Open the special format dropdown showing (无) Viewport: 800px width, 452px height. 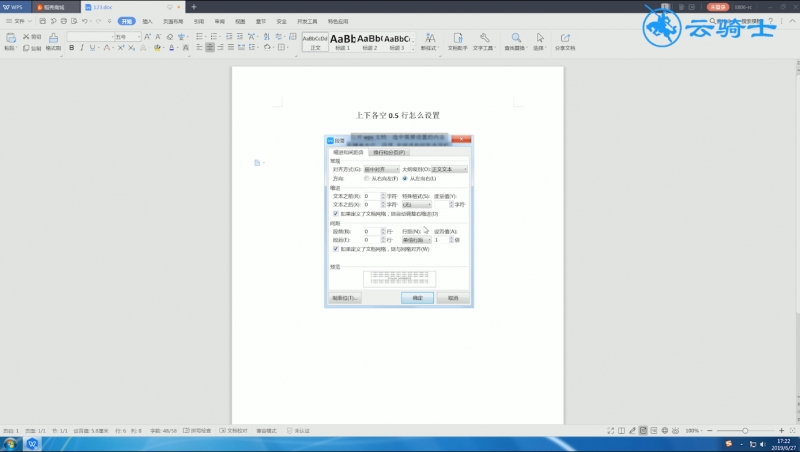tap(417, 205)
